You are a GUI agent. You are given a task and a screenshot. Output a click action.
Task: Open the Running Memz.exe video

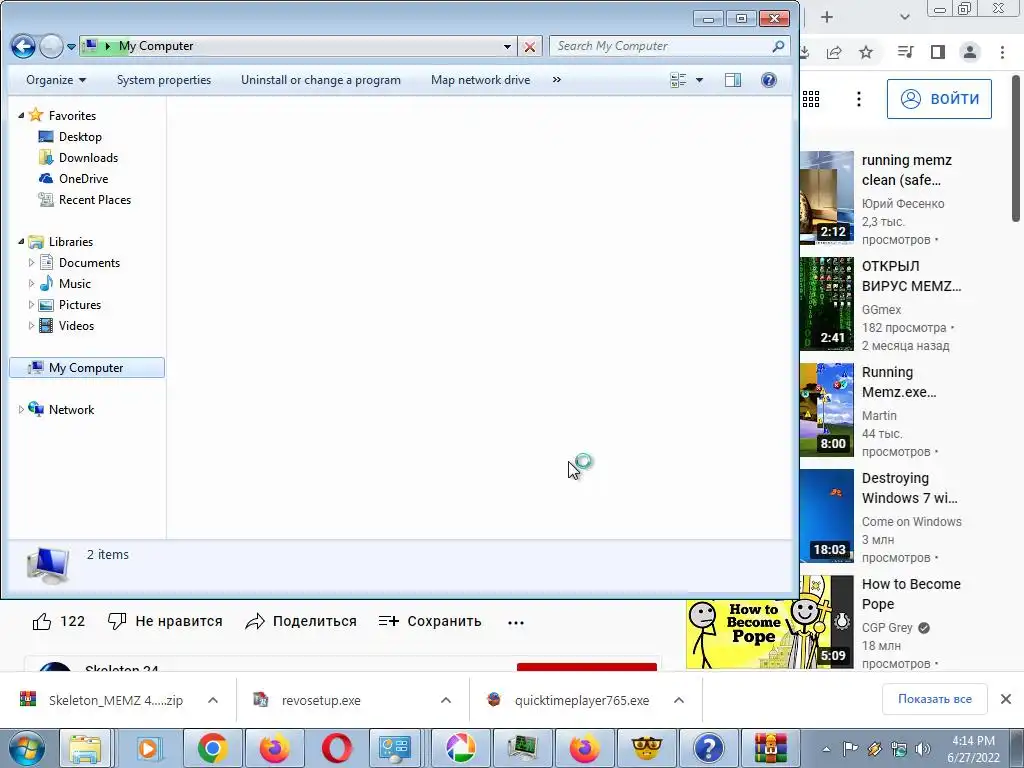pos(899,382)
